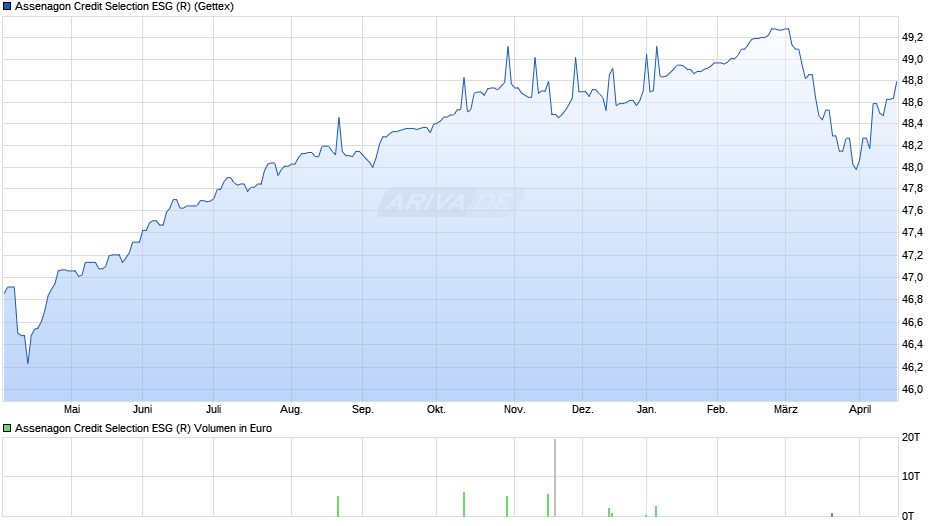The width and height of the screenshot is (940, 526).
Task: Click the 'März' month label
Action: pyautogui.click(x=785, y=409)
